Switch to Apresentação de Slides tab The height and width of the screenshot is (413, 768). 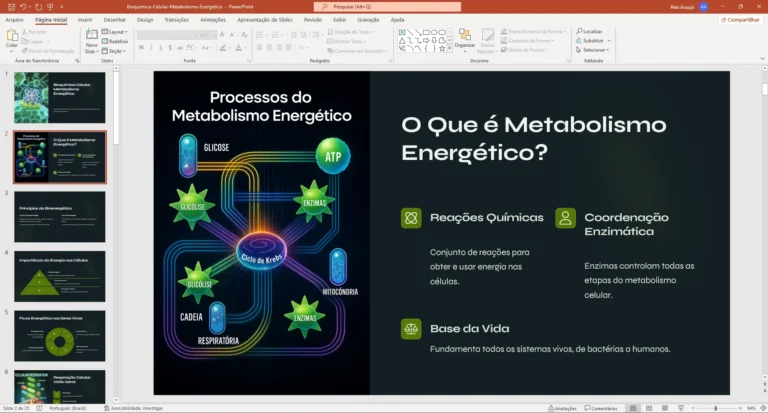(x=265, y=20)
